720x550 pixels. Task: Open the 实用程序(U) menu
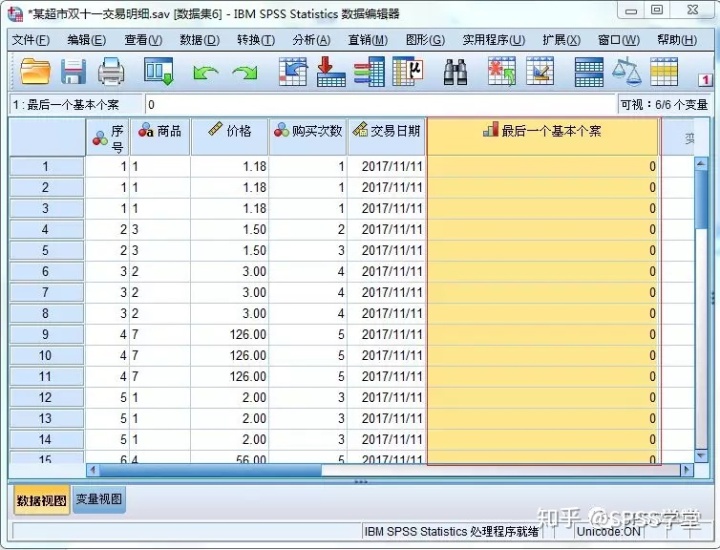pyautogui.click(x=494, y=40)
